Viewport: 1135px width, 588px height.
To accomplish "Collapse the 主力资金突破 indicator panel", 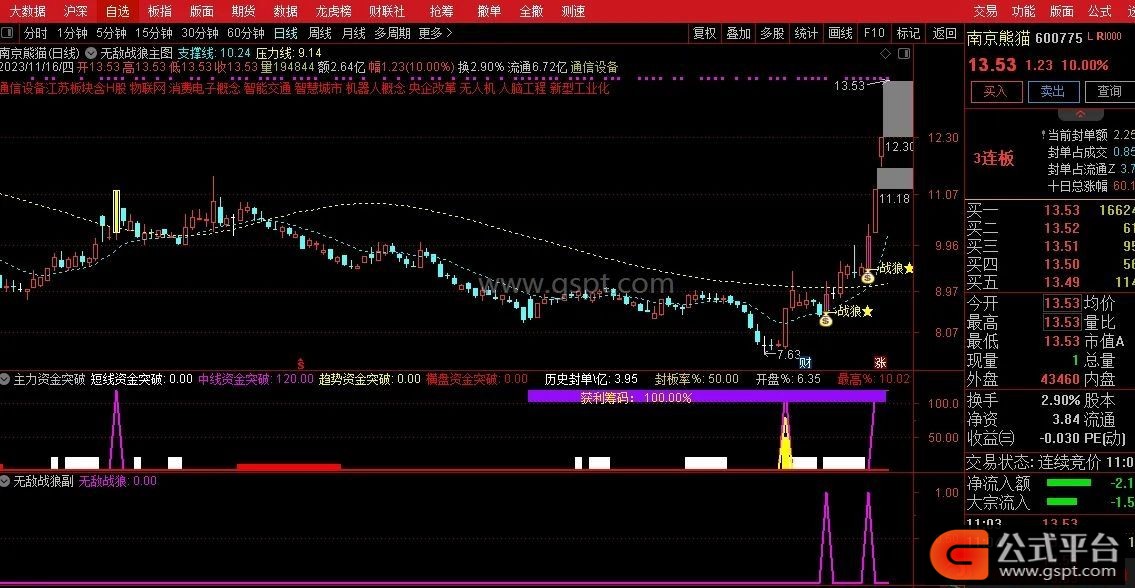I will [6, 378].
